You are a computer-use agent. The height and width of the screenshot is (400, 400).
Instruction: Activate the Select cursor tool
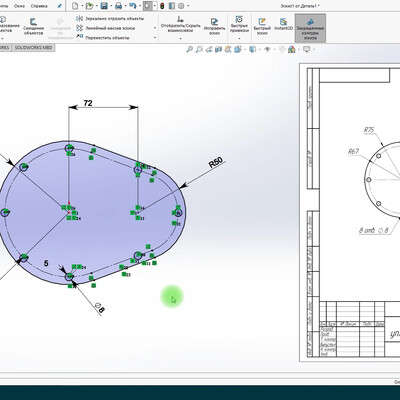point(147,6)
